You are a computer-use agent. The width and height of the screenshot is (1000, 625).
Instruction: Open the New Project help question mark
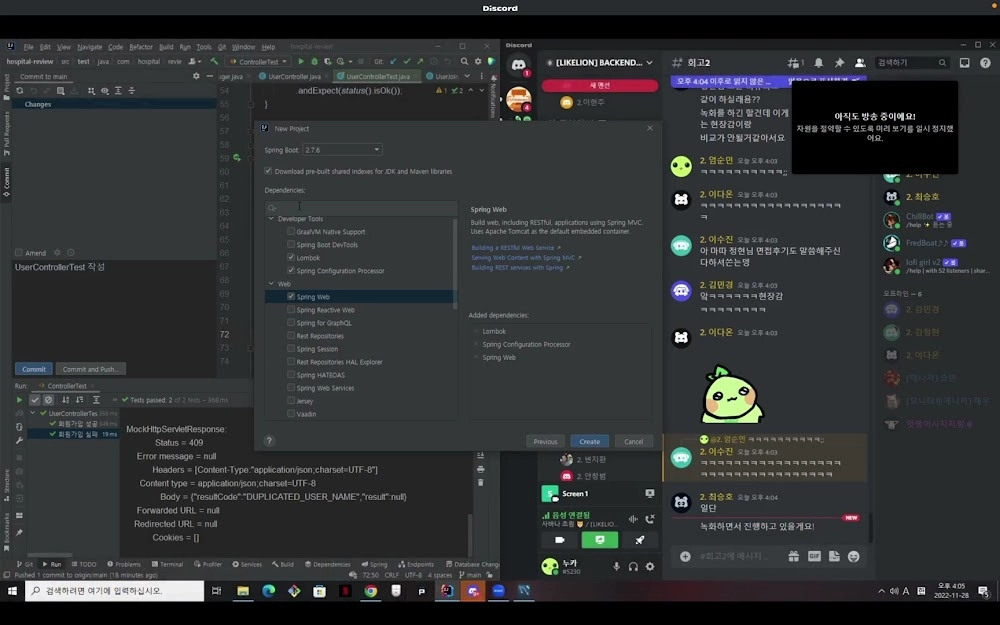(x=269, y=441)
